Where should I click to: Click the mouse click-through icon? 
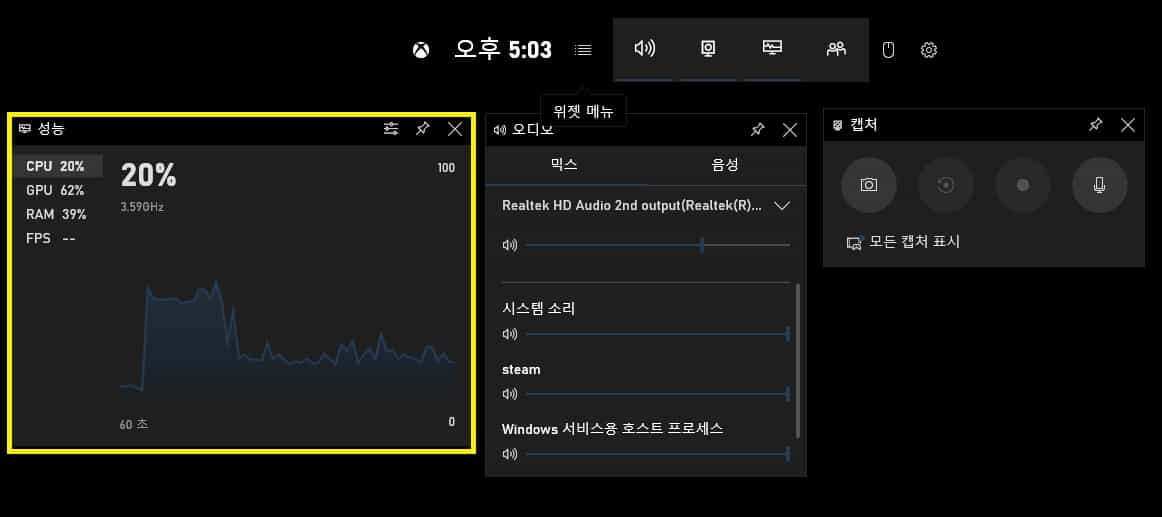click(x=889, y=49)
